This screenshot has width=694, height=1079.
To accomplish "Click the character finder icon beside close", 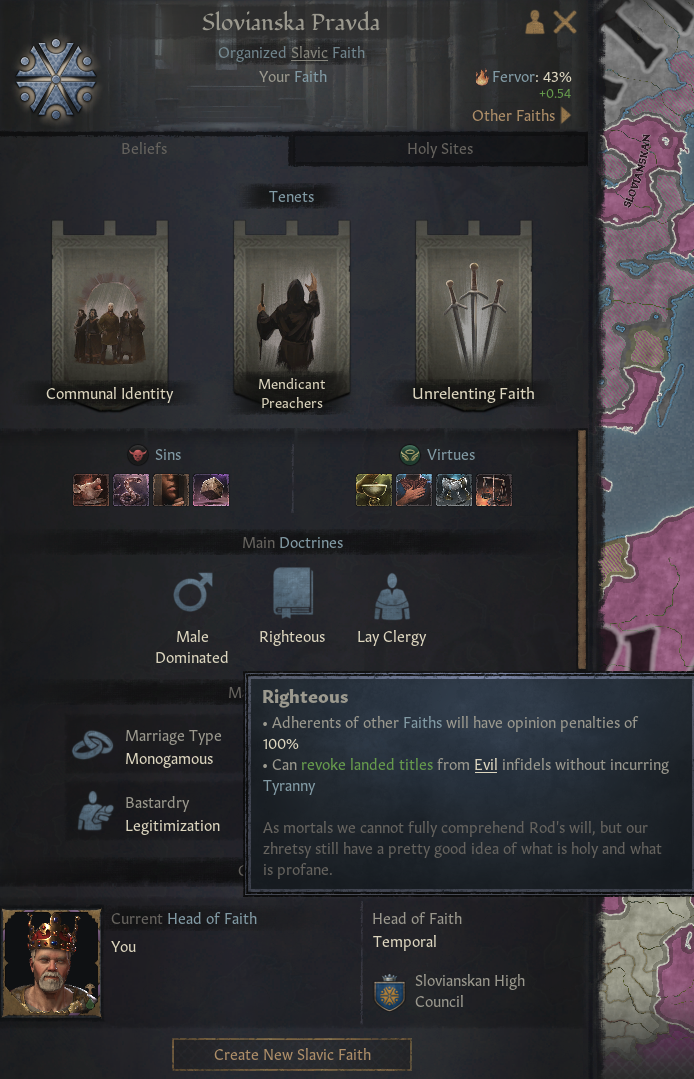I will [534, 22].
